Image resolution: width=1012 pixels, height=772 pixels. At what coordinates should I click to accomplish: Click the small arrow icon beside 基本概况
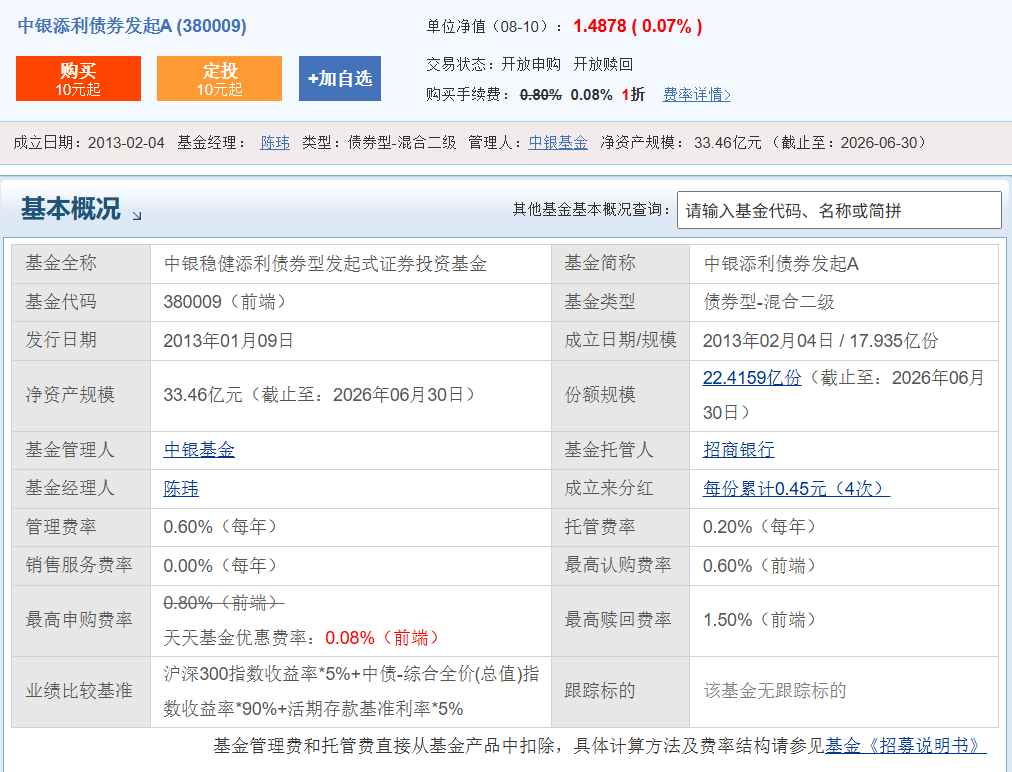[137, 216]
